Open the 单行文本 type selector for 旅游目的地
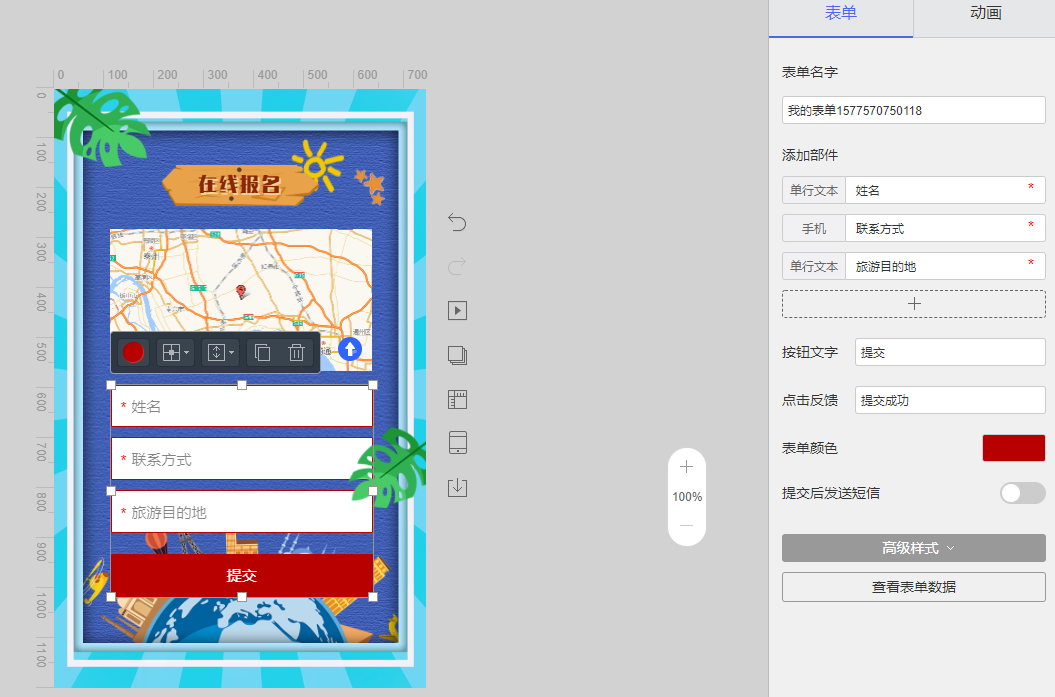This screenshot has width=1055, height=697. 814,266
